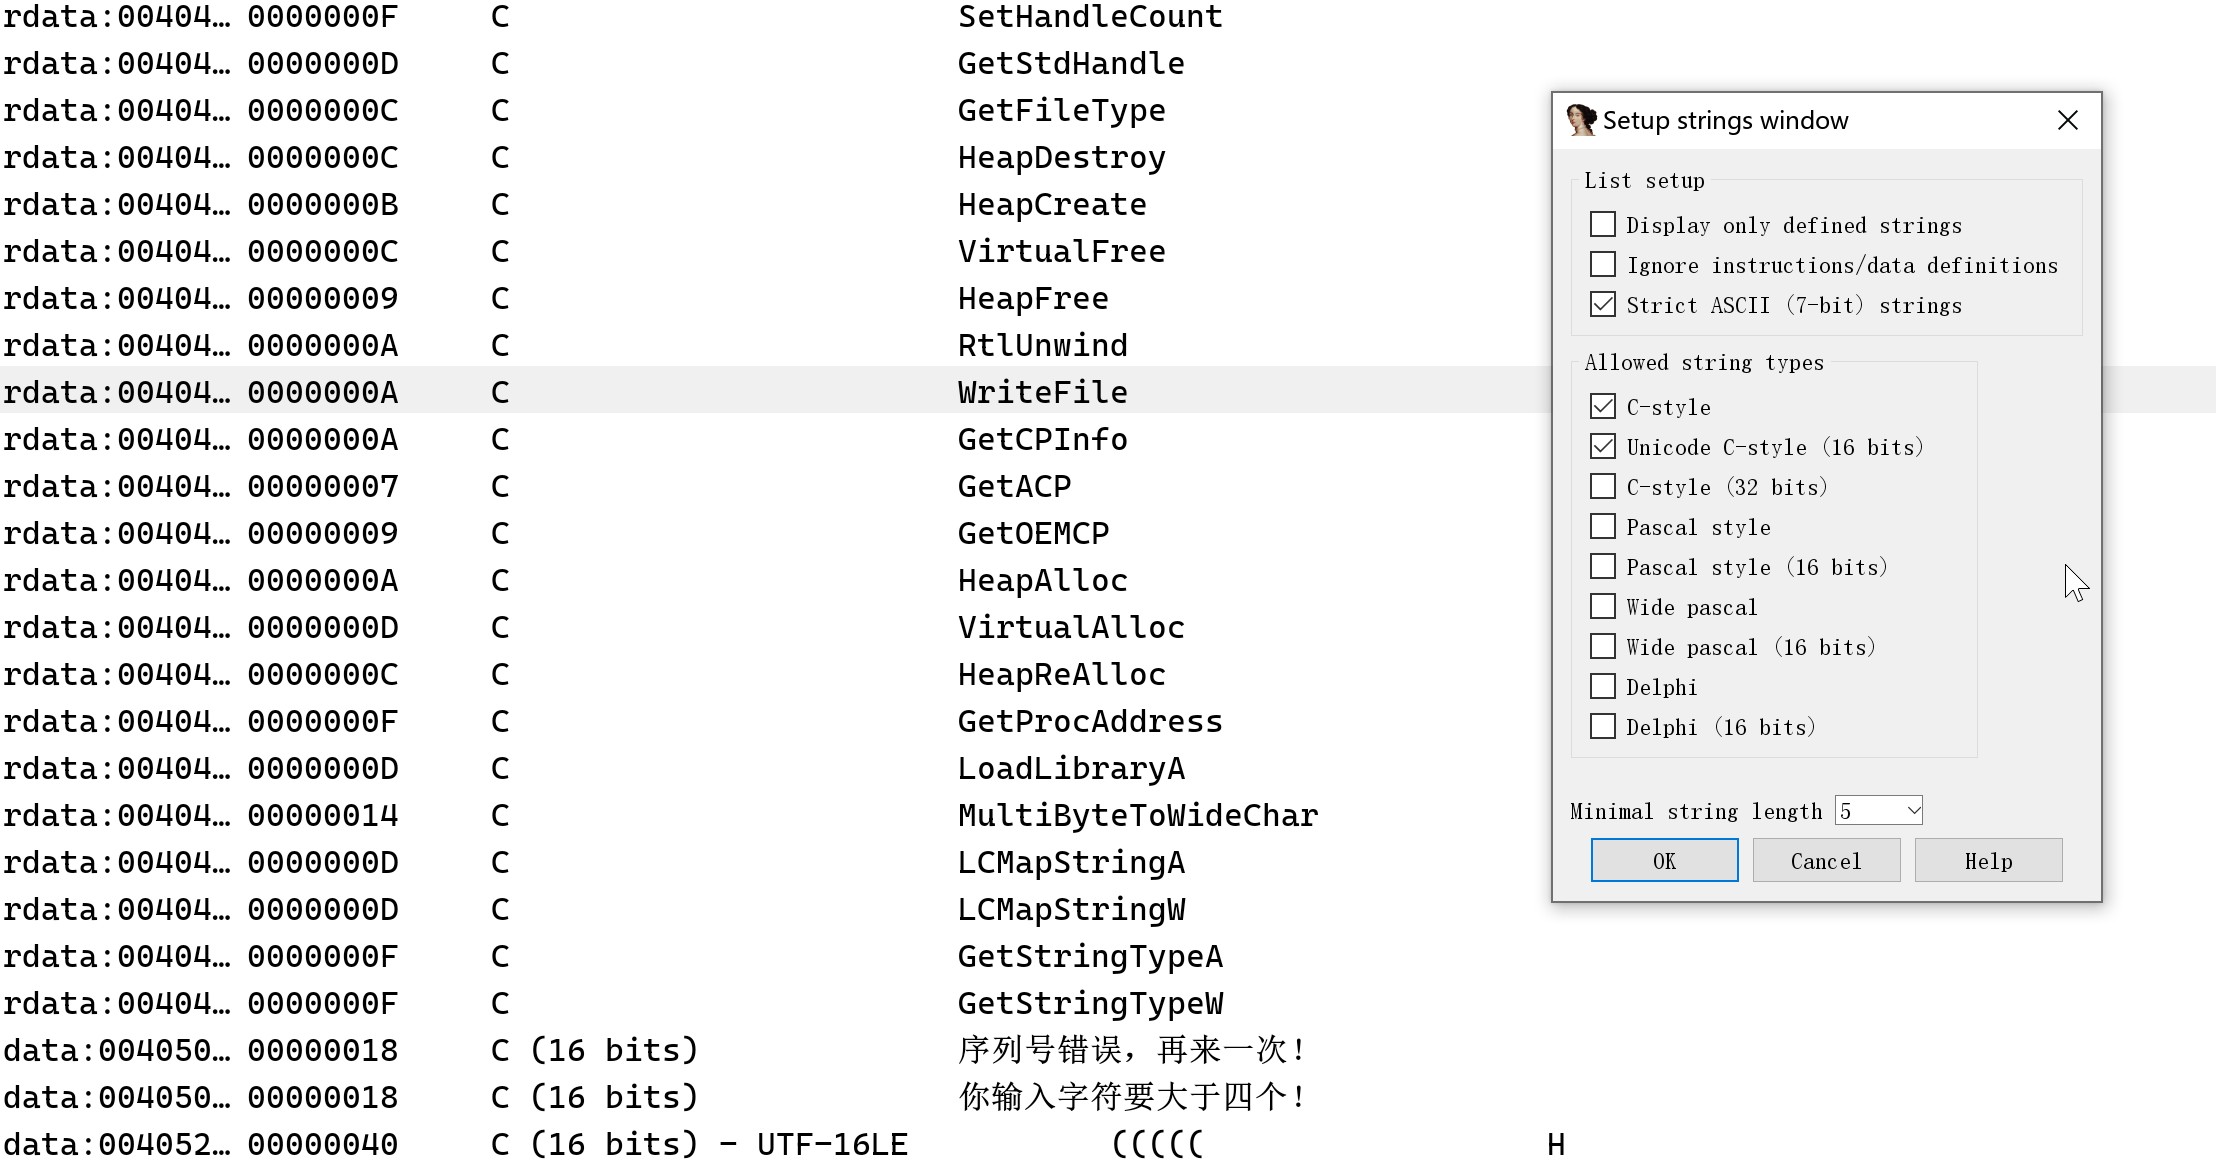Tick the Wide pascal checkbox
The width and height of the screenshot is (2216, 1161).
tap(1603, 607)
